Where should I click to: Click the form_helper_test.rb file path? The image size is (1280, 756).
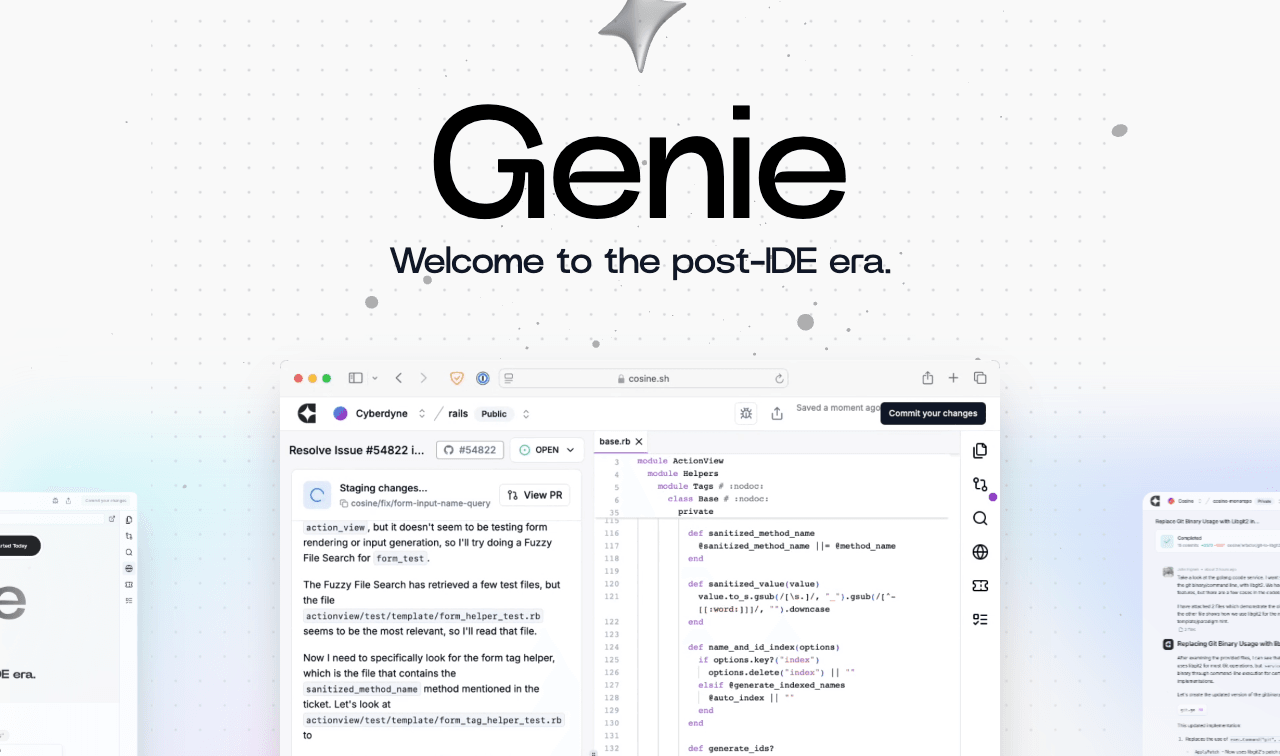(x=423, y=616)
